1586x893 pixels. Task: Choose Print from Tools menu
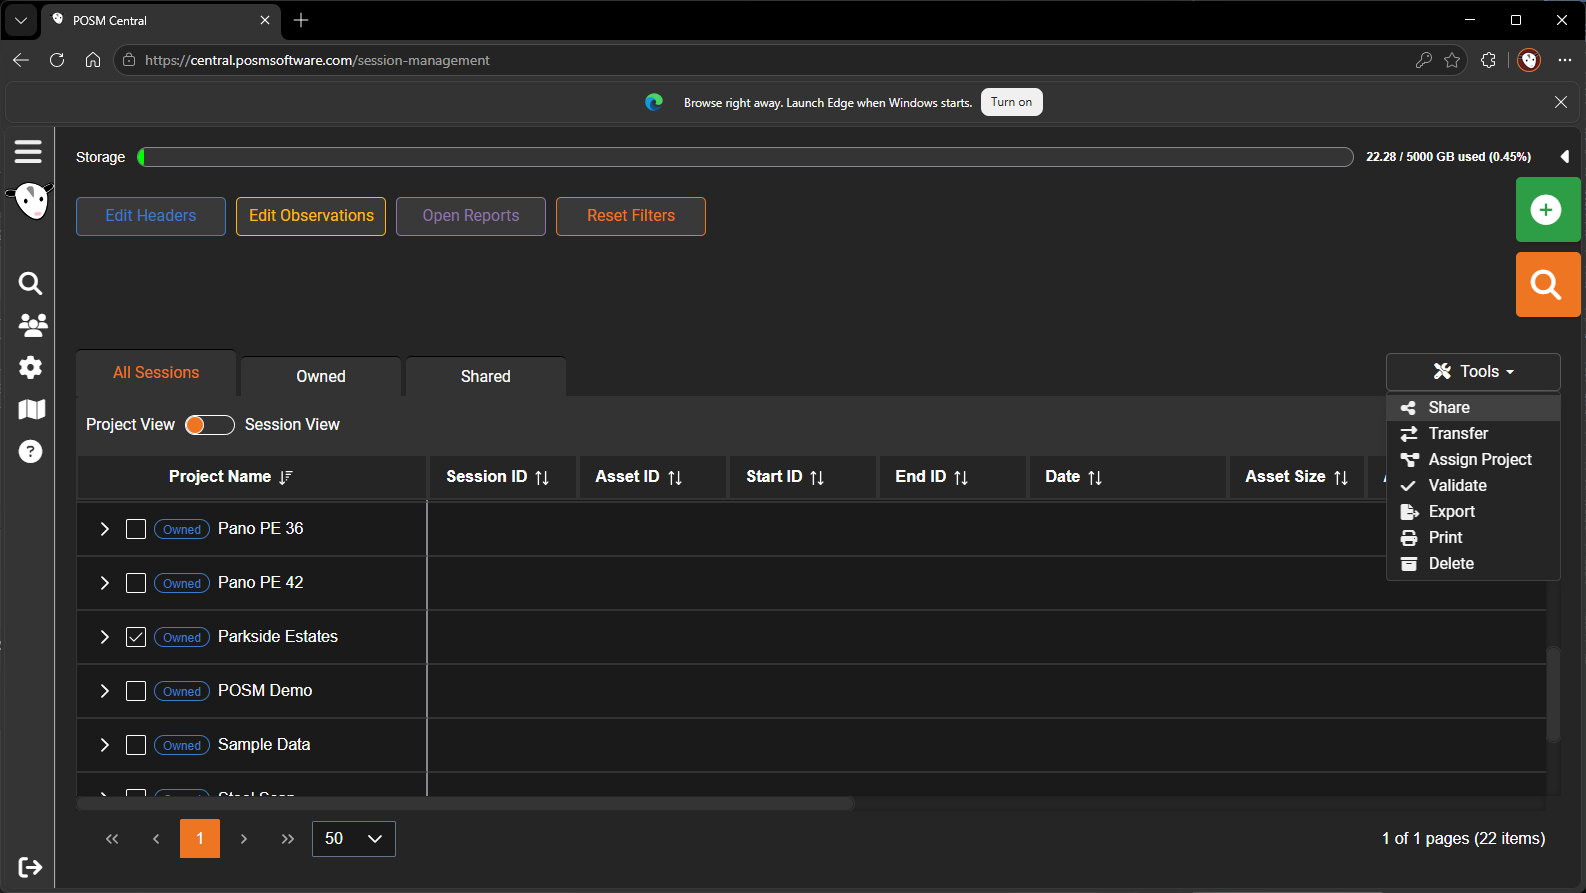(x=1473, y=538)
